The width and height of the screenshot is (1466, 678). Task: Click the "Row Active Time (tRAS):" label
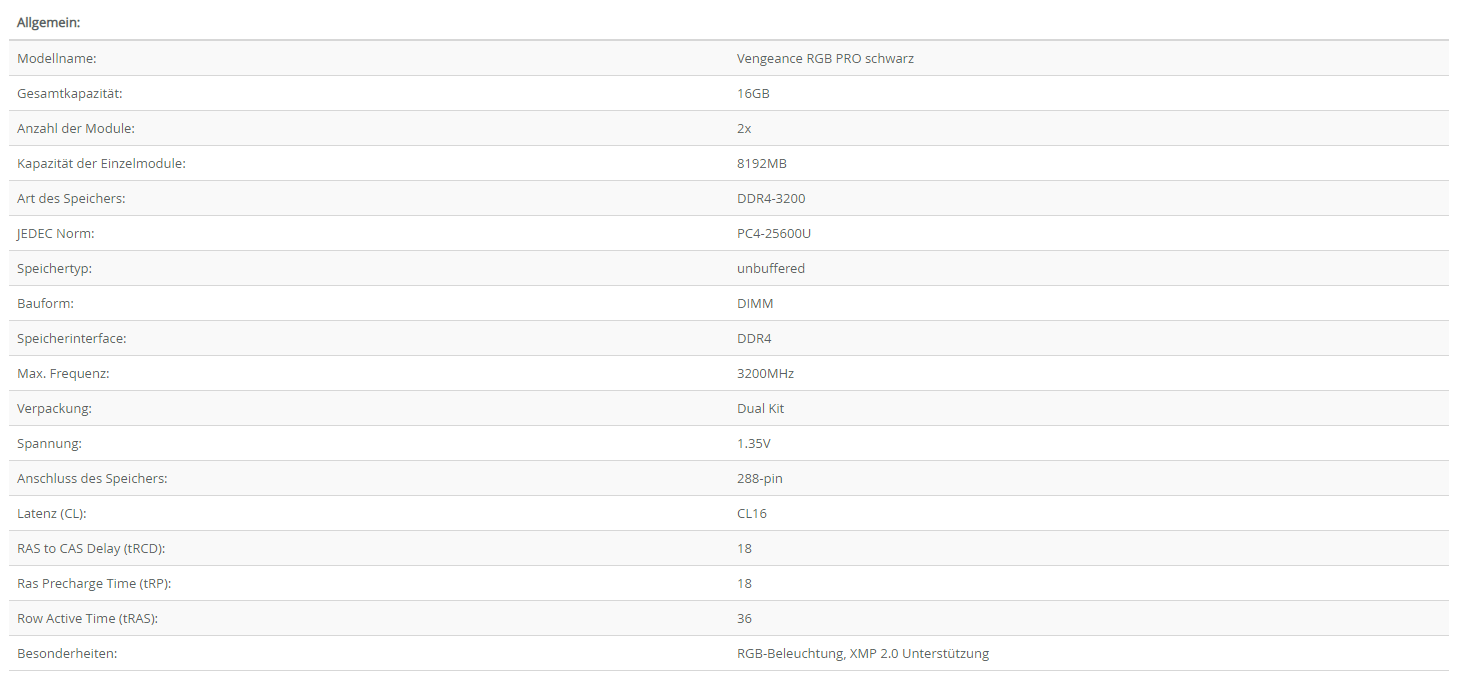point(88,619)
